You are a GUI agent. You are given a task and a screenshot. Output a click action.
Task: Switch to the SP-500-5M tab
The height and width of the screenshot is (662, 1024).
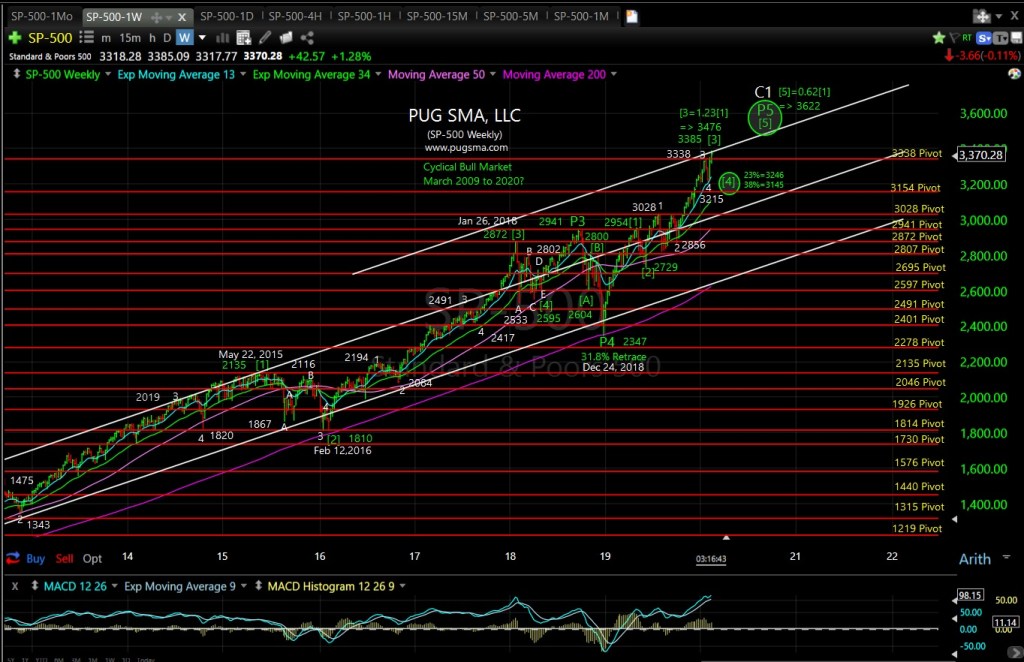coord(511,16)
